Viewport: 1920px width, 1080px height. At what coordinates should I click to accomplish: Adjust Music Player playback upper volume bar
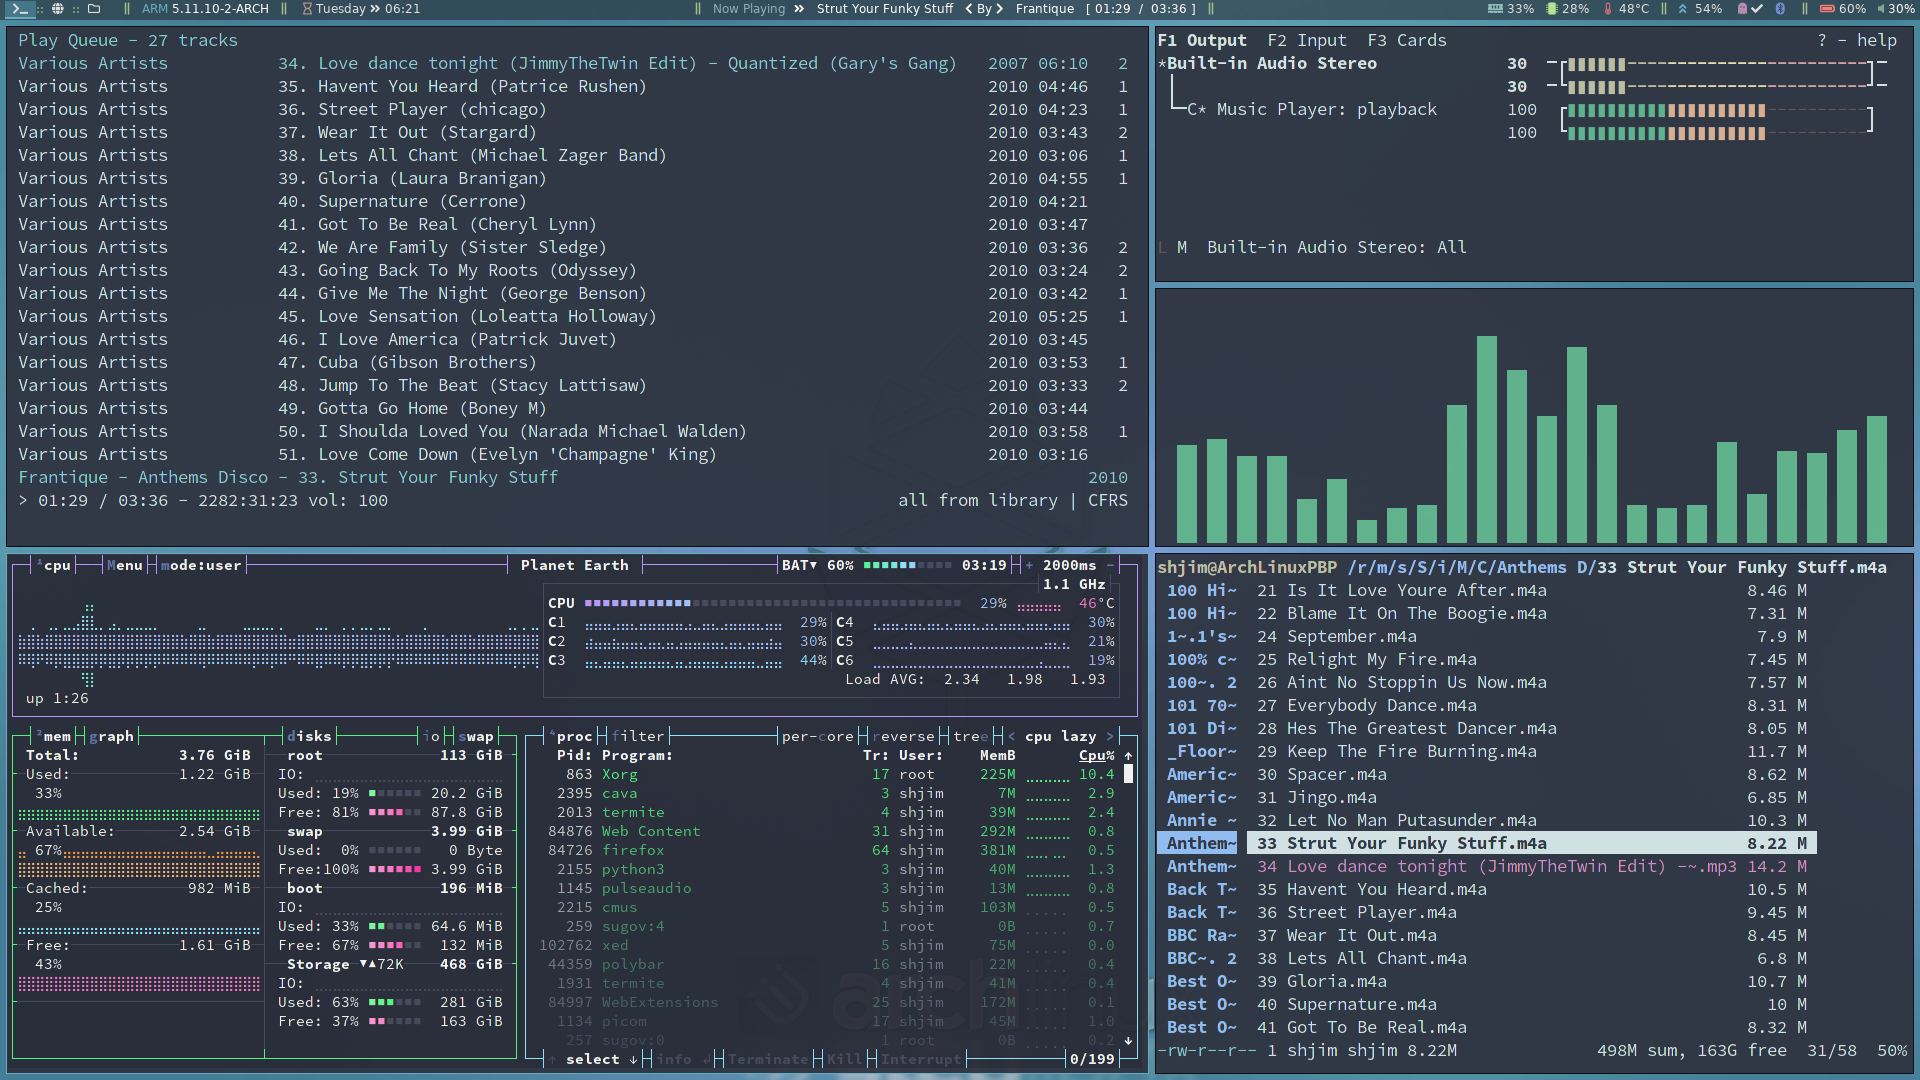click(x=1717, y=110)
